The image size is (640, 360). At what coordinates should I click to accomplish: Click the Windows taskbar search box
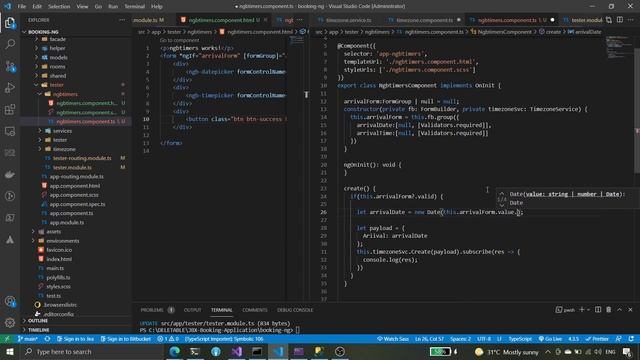coord(92,351)
